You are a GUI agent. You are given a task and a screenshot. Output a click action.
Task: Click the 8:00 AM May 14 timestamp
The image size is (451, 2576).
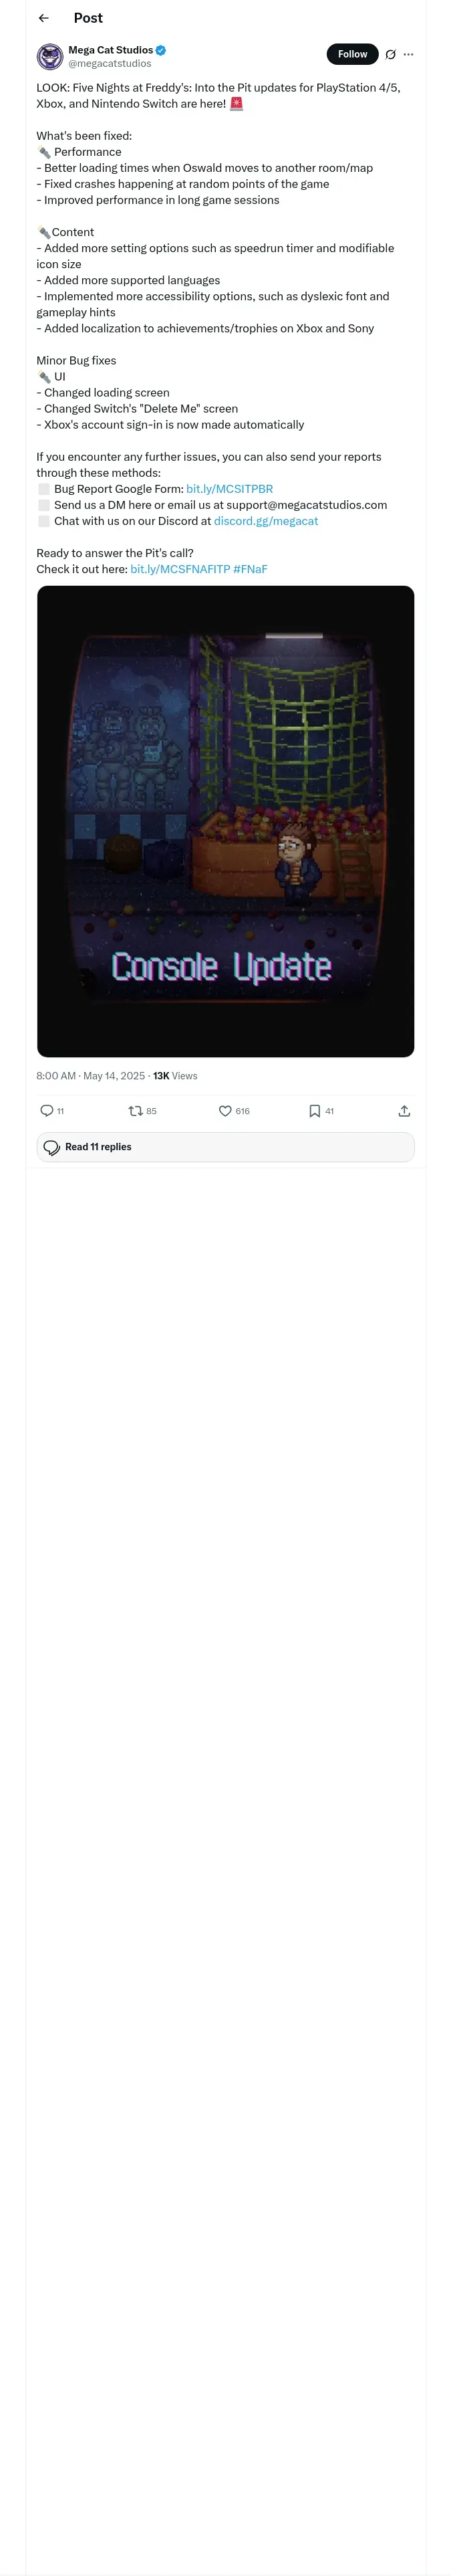tap(91, 1076)
